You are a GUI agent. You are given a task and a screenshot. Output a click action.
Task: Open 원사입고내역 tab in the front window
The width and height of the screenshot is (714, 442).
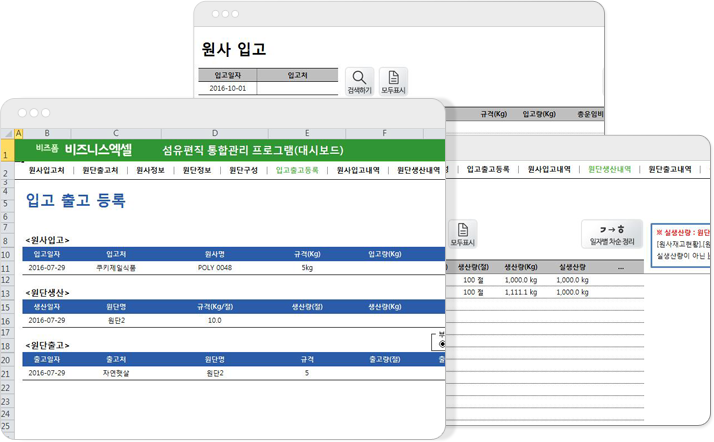tap(358, 170)
